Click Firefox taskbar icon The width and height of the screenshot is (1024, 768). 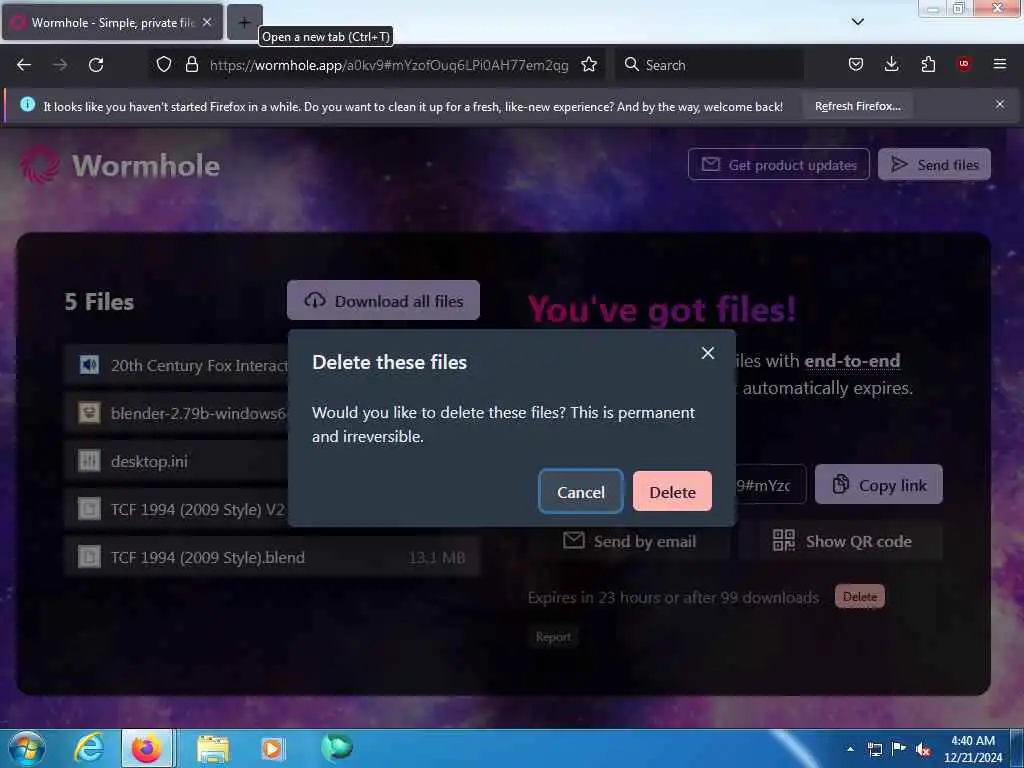tap(147, 748)
